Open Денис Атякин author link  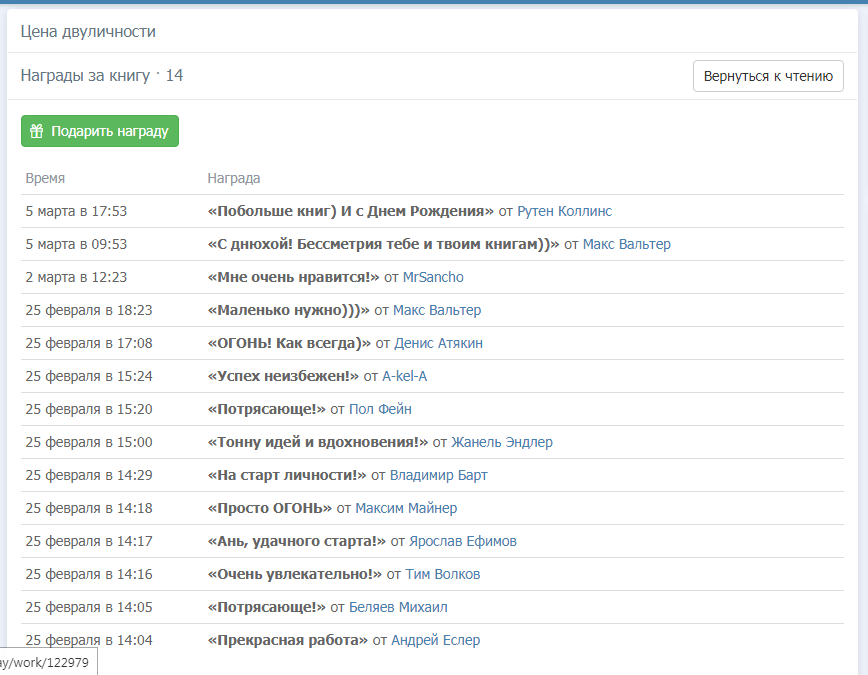click(x=438, y=343)
